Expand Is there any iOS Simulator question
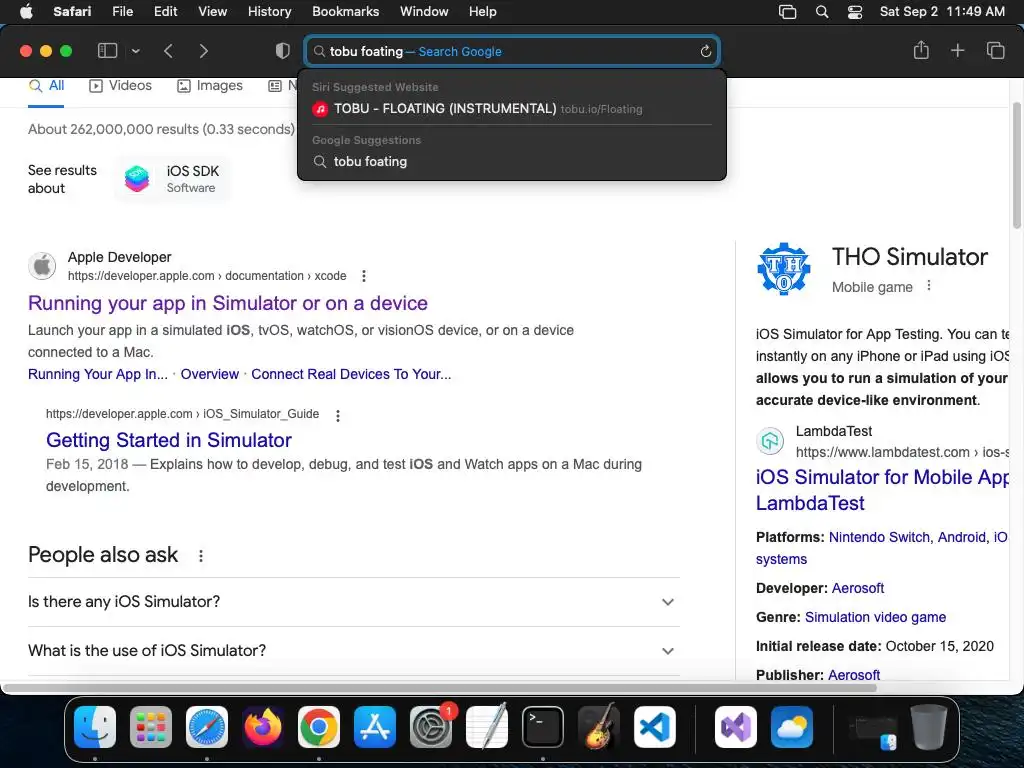1024x768 pixels. pos(354,601)
